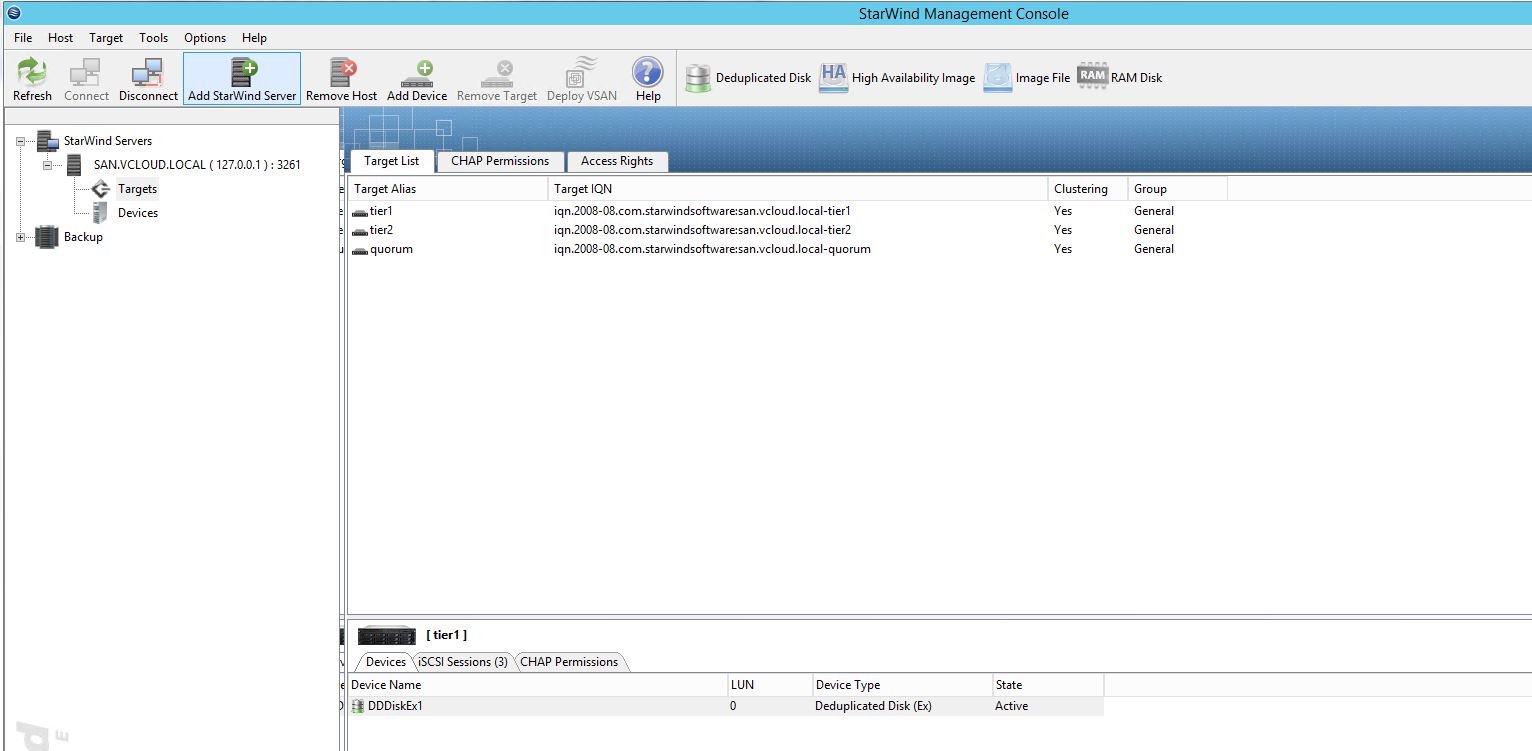This screenshot has height=751, width=1532.
Task: Click the Image File toolbar icon
Action: click(997, 78)
